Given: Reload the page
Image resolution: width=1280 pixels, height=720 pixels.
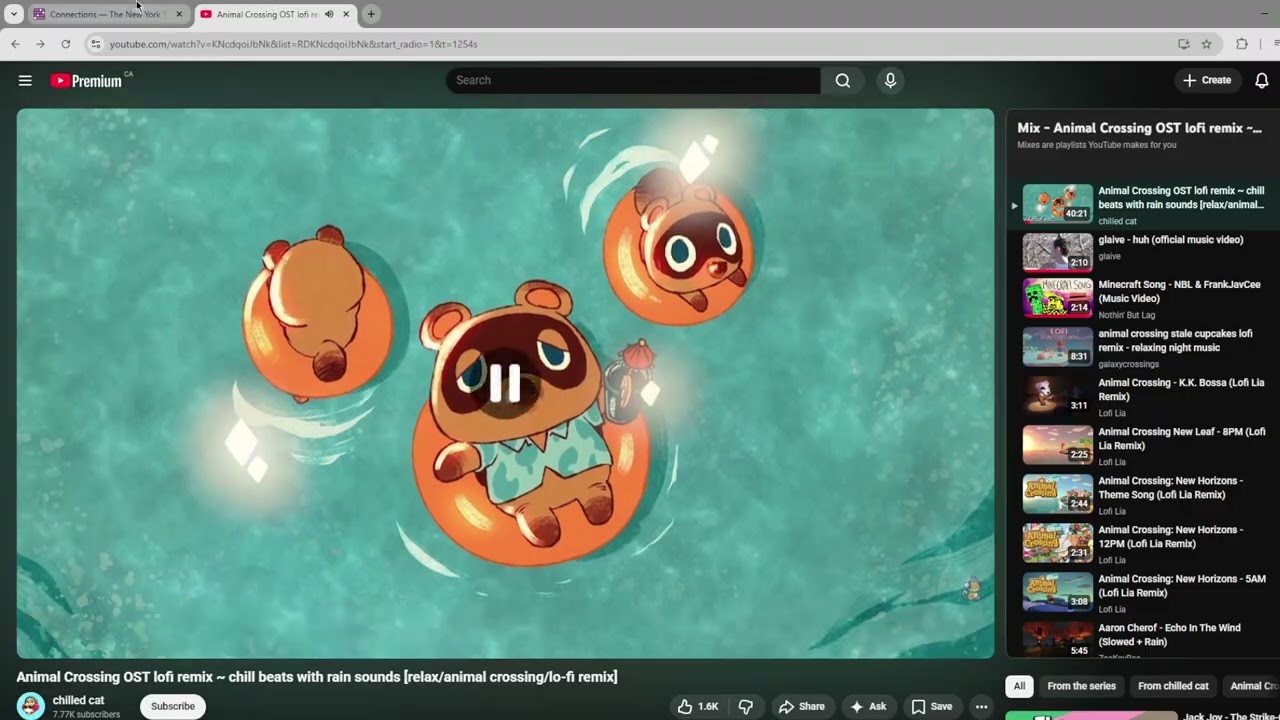Looking at the screenshot, I should click(x=66, y=44).
